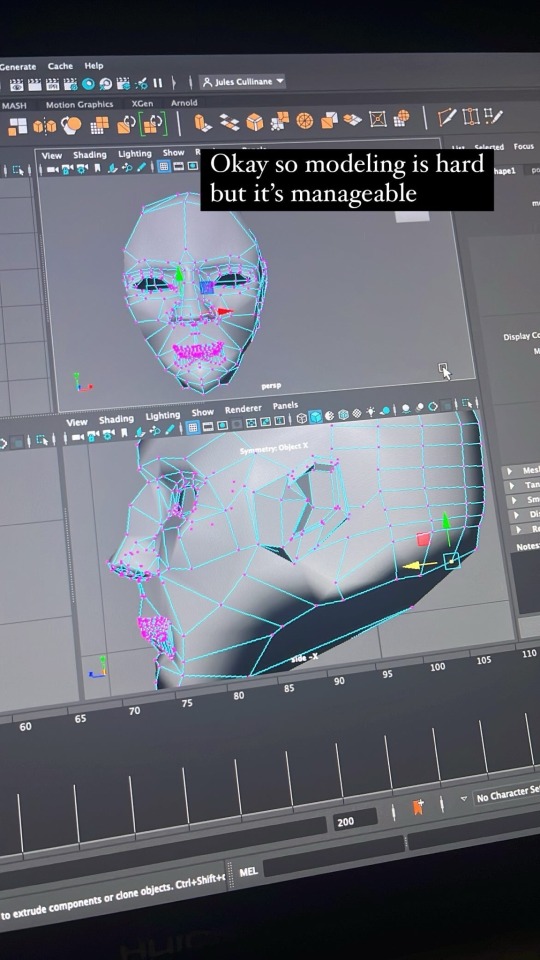Viewport: 540px width, 960px height.
Task: Toggle the grid in the side panel toolbar
Action: (193, 427)
